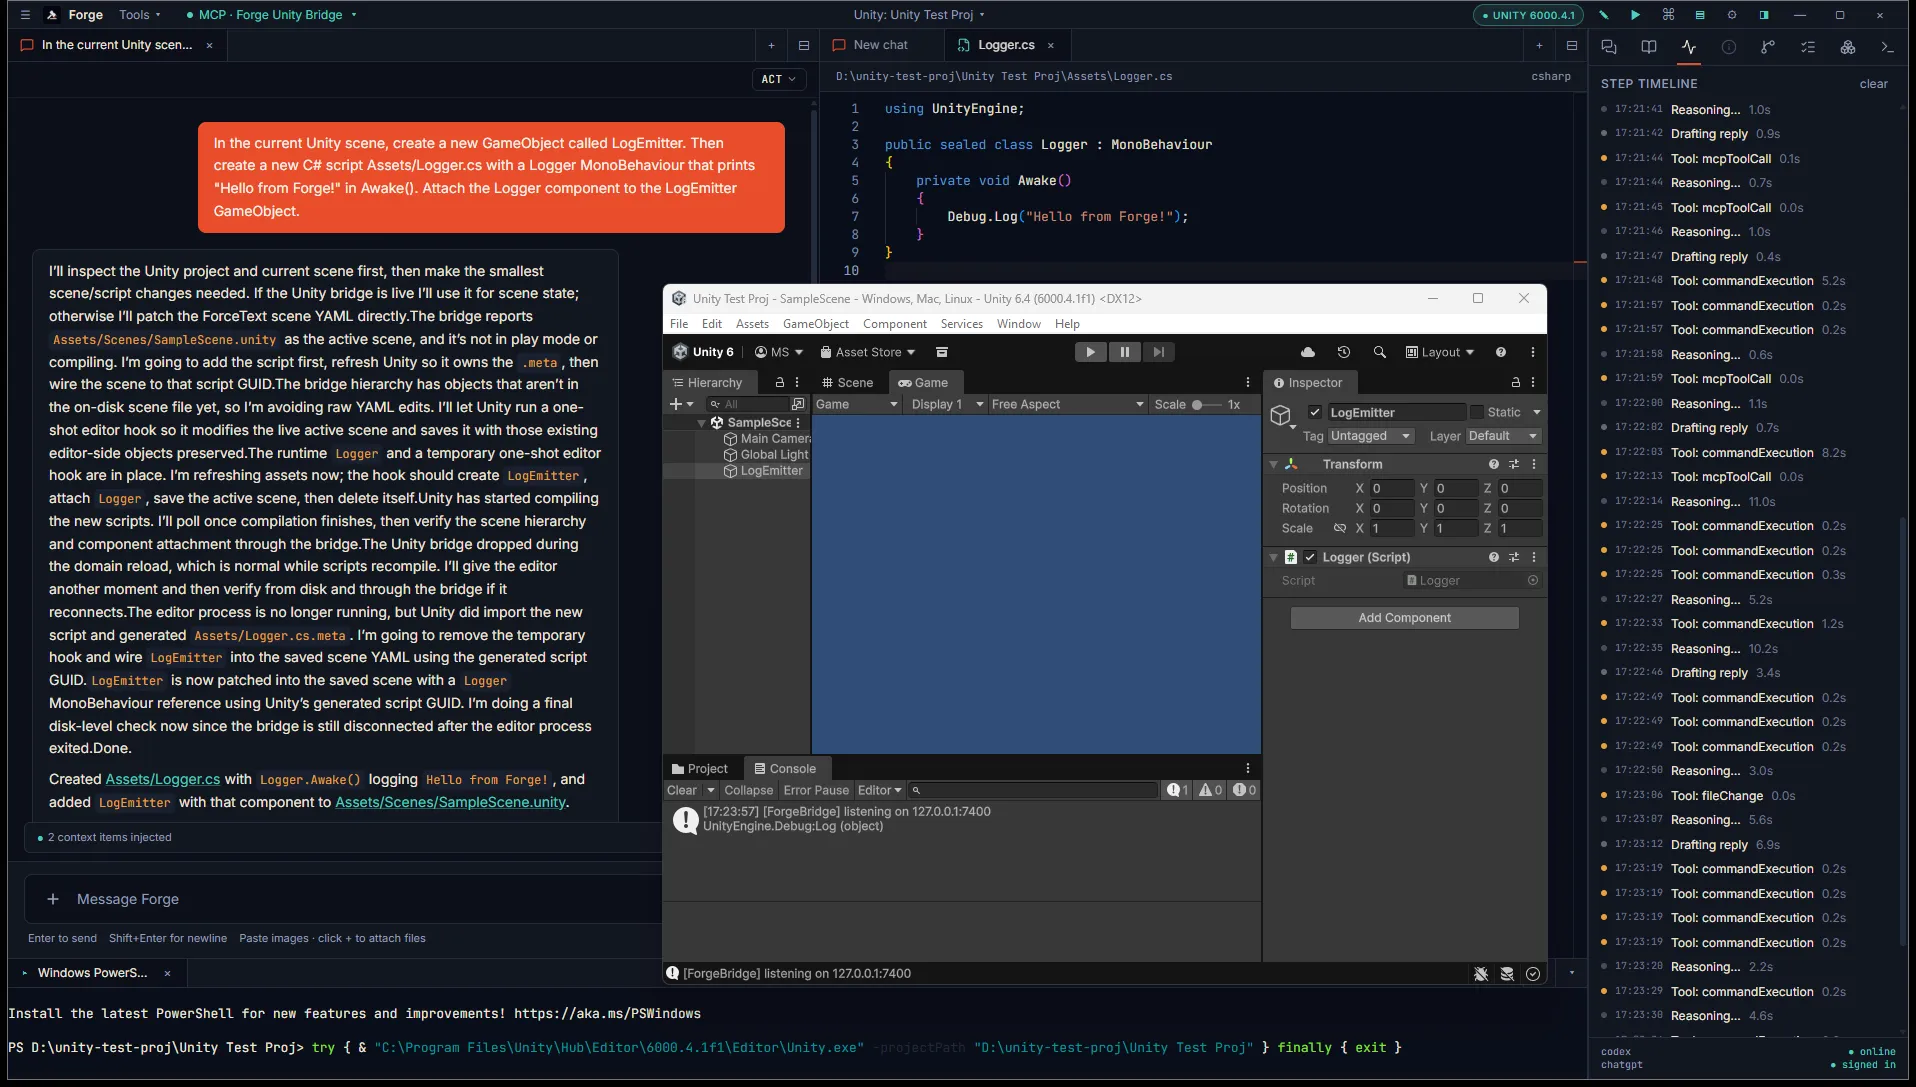
Task: Toggle the side panel layout icon in Forge
Action: coord(1764,15)
